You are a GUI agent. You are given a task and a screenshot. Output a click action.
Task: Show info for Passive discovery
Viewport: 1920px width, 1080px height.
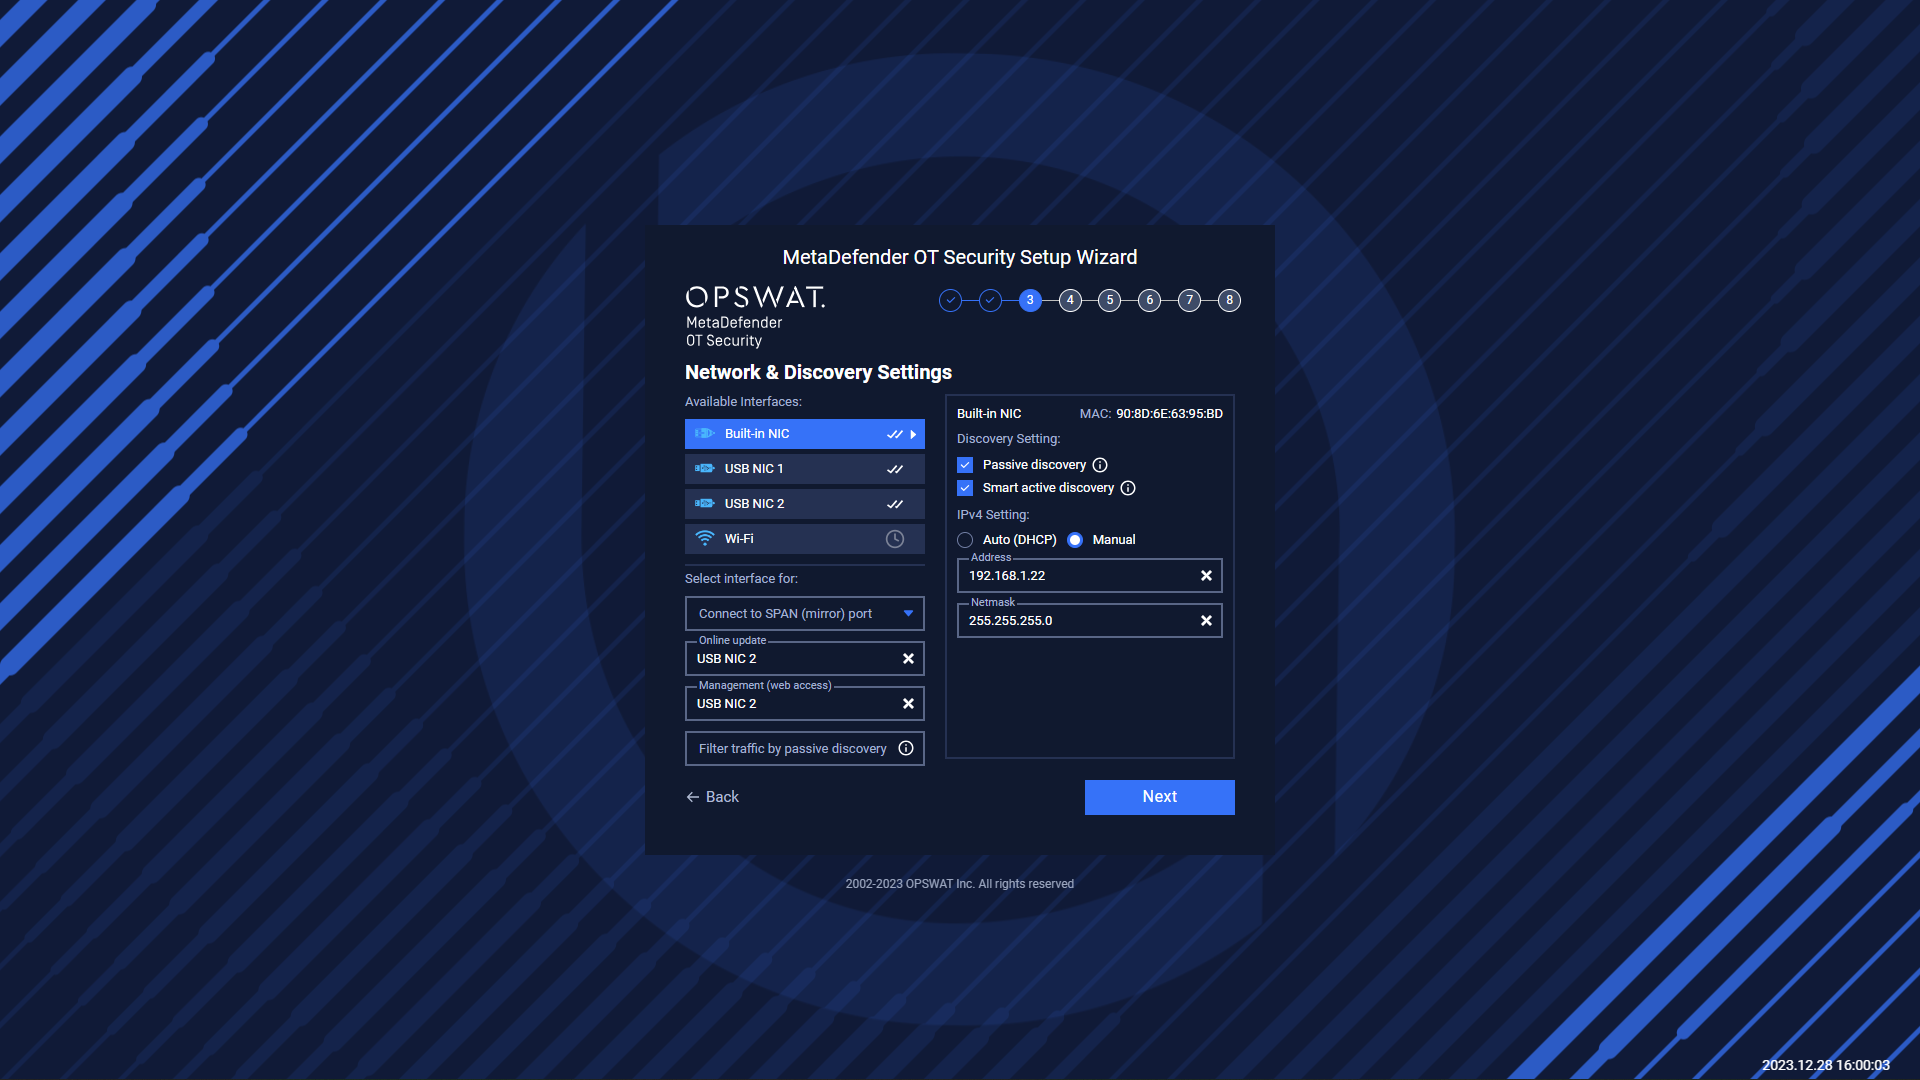1100,465
